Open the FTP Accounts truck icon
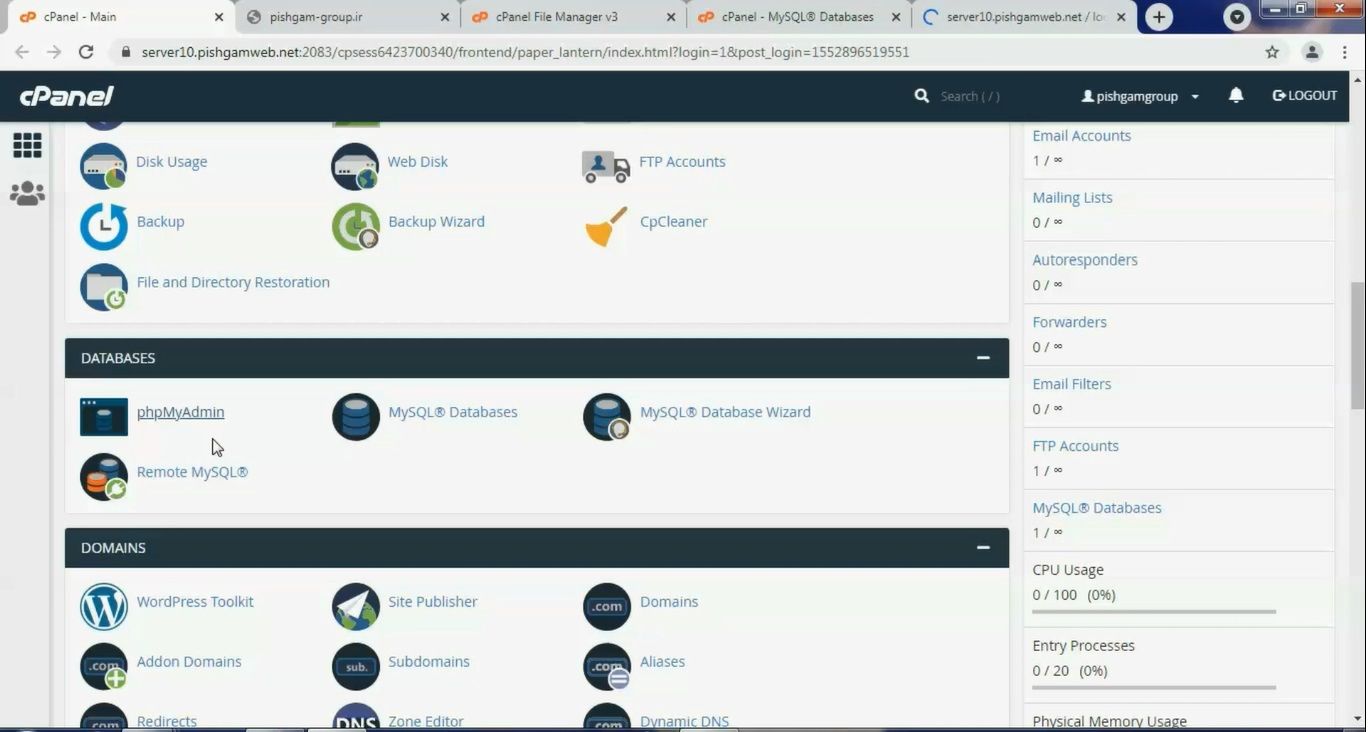This screenshot has height=732, width=1368. point(606,165)
